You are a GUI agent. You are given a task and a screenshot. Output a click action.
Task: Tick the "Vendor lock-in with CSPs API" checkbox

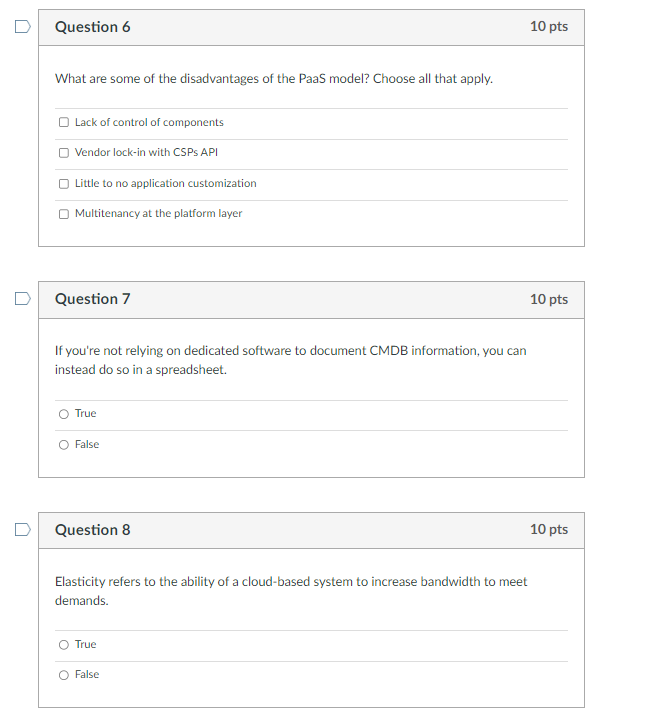[x=64, y=153]
